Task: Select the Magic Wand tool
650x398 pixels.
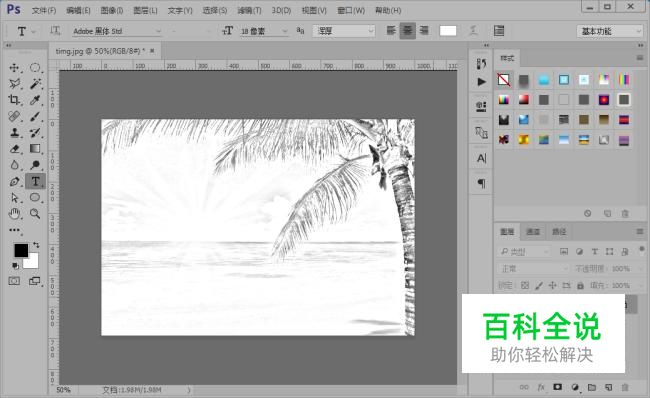Action: click(35, 84)
